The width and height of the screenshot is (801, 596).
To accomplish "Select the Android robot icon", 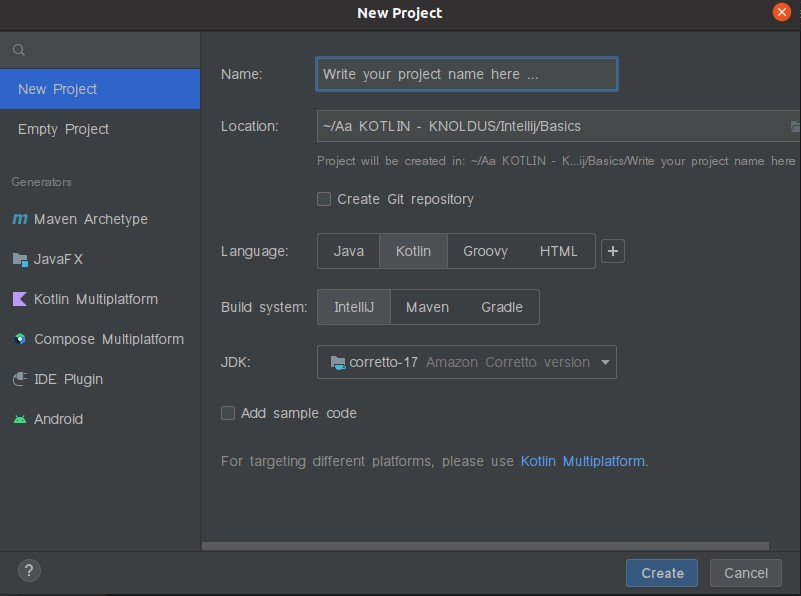I will 20,419.
